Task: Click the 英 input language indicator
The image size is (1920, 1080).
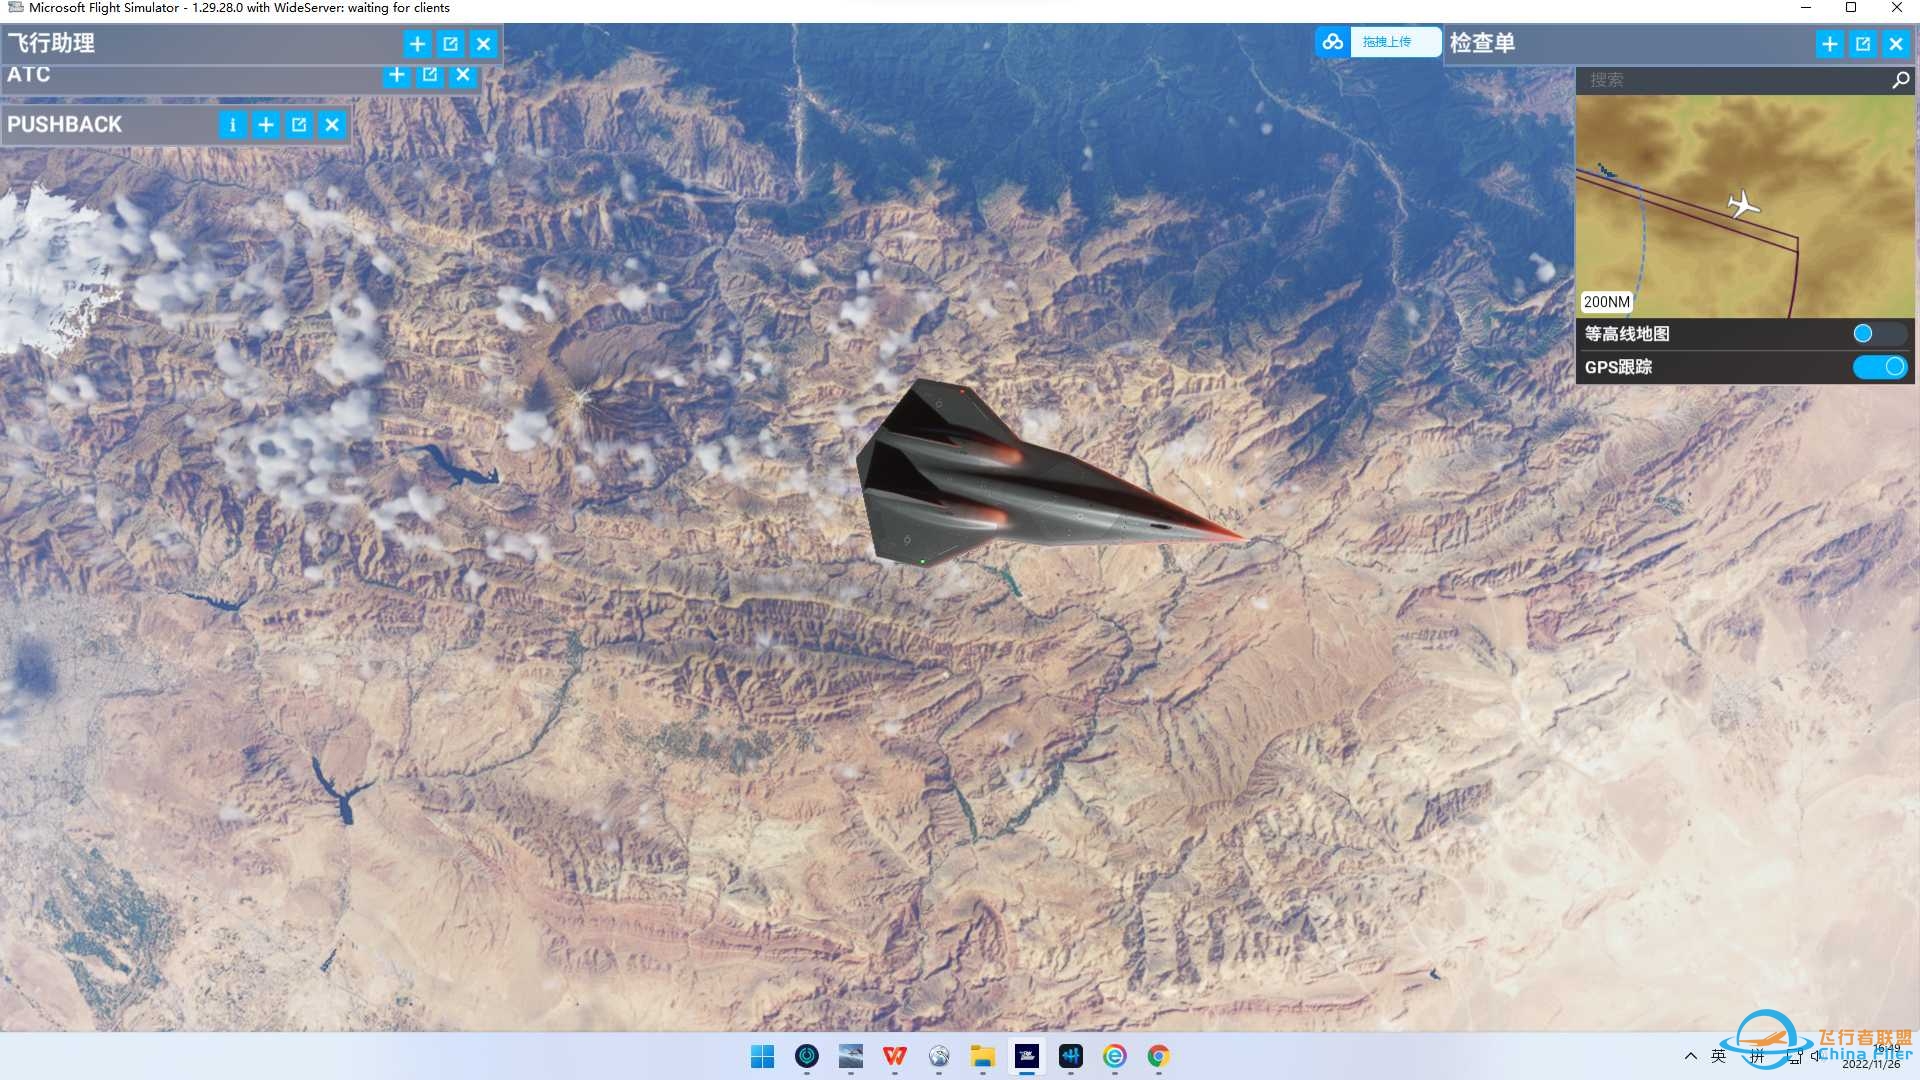Action: pos(1718,1056)
